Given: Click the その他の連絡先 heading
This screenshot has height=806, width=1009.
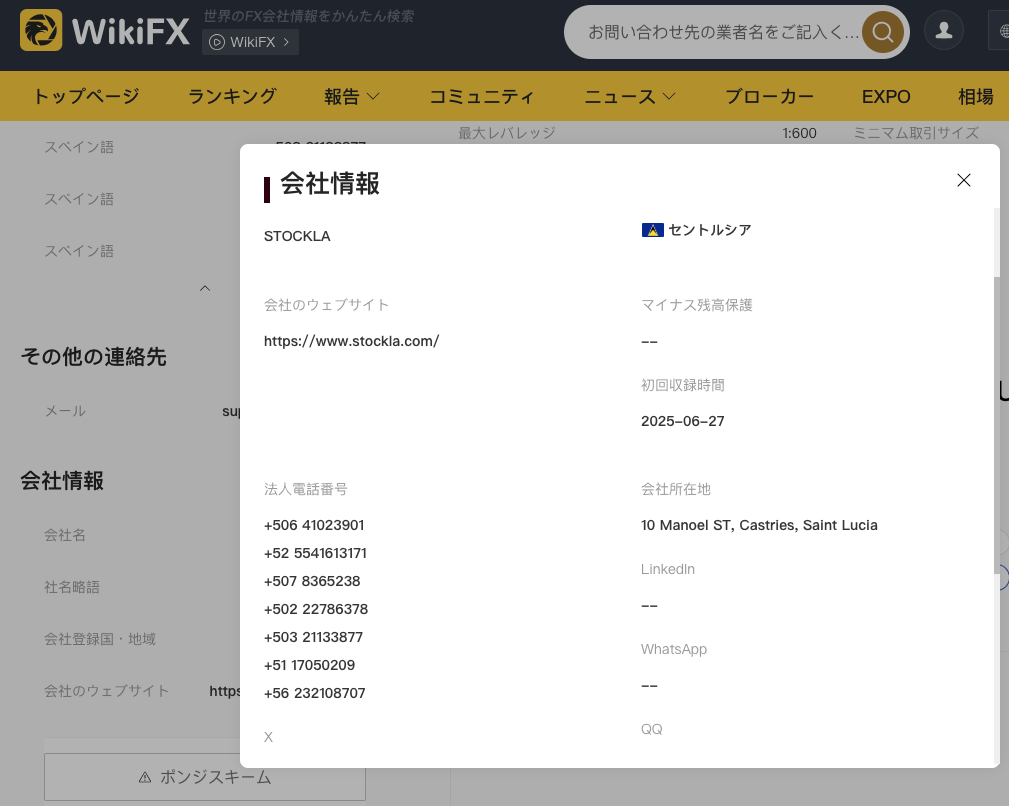Looking at the screenshot, I should (93, 356).
